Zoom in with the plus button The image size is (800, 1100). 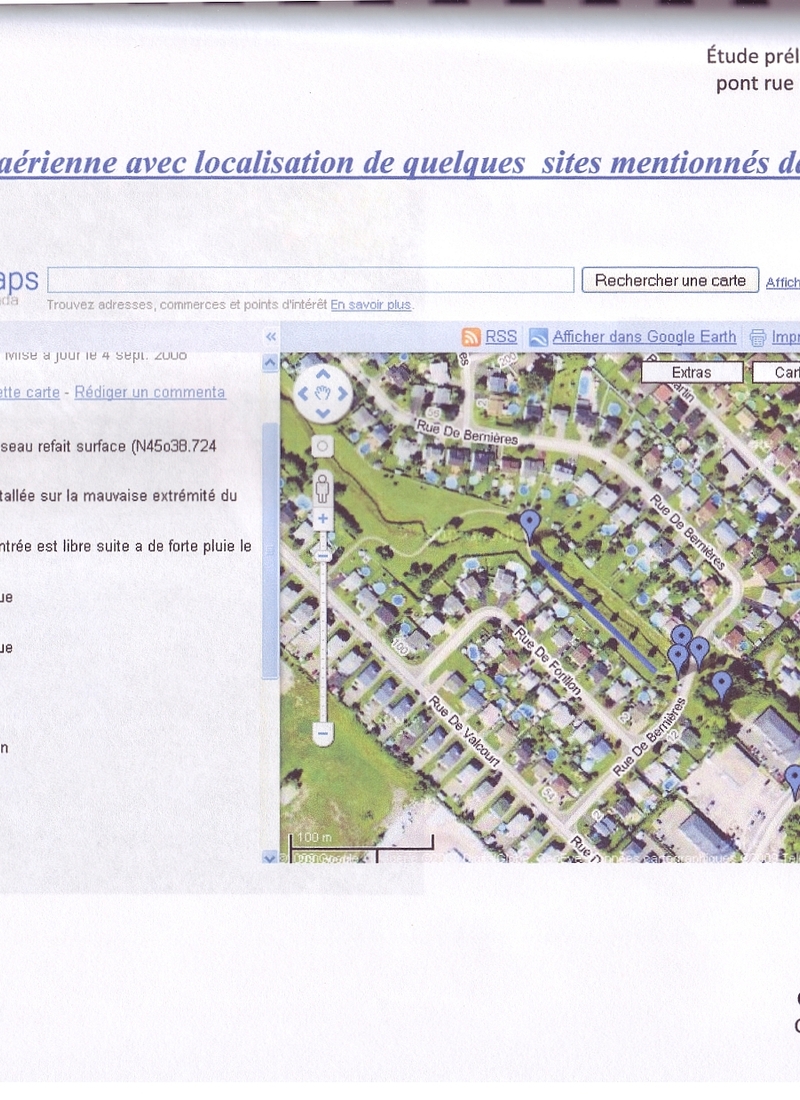tap(322, 519)
